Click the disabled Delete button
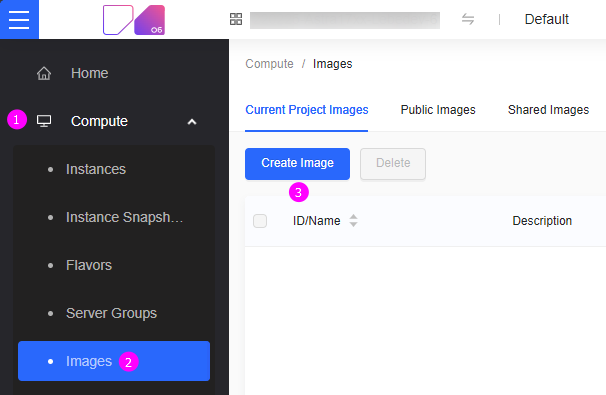Image resolution: width=606 pixels, height=395 pixels. tap(393, 163)
